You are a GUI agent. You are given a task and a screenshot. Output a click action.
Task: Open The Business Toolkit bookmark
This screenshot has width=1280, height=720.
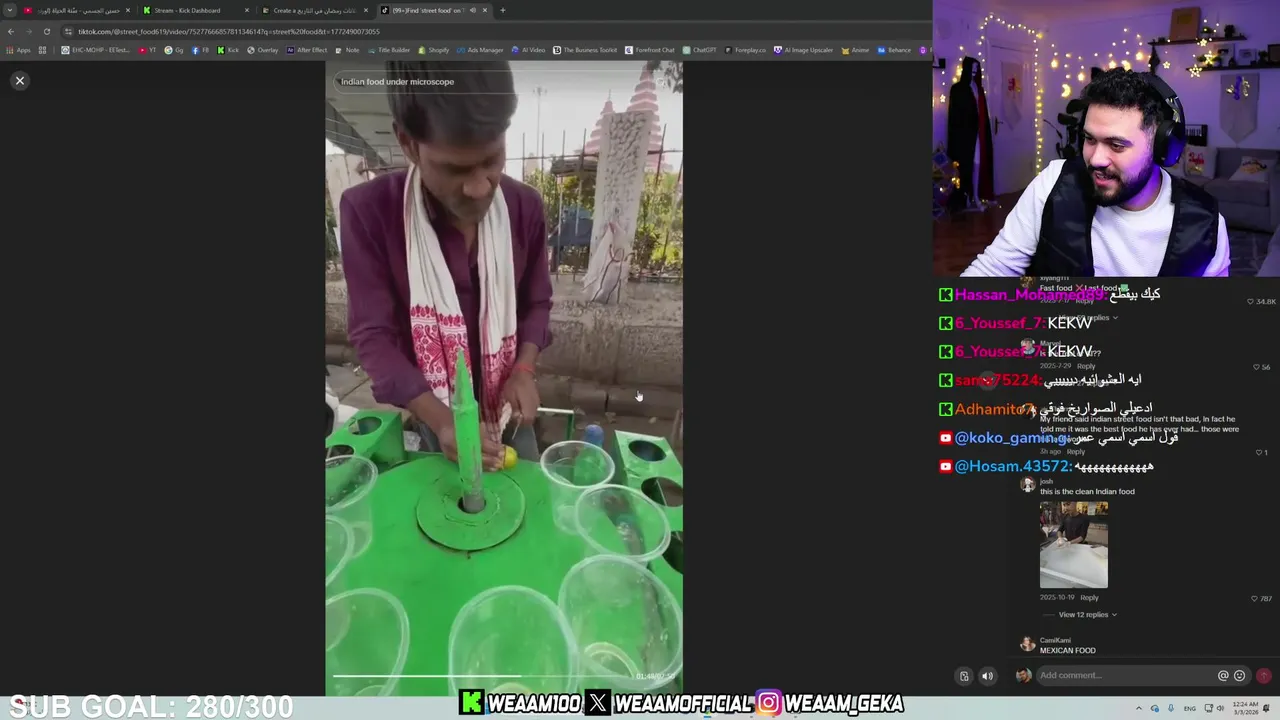coord(585,50)
